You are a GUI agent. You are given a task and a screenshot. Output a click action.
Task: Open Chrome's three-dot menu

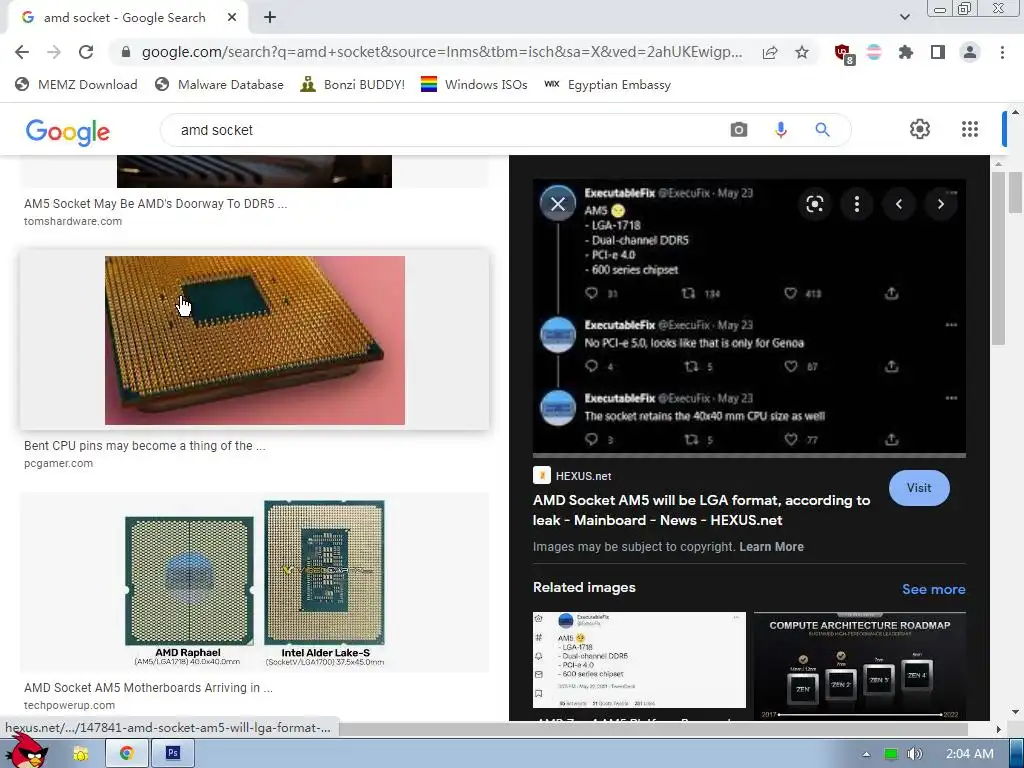1002,52
